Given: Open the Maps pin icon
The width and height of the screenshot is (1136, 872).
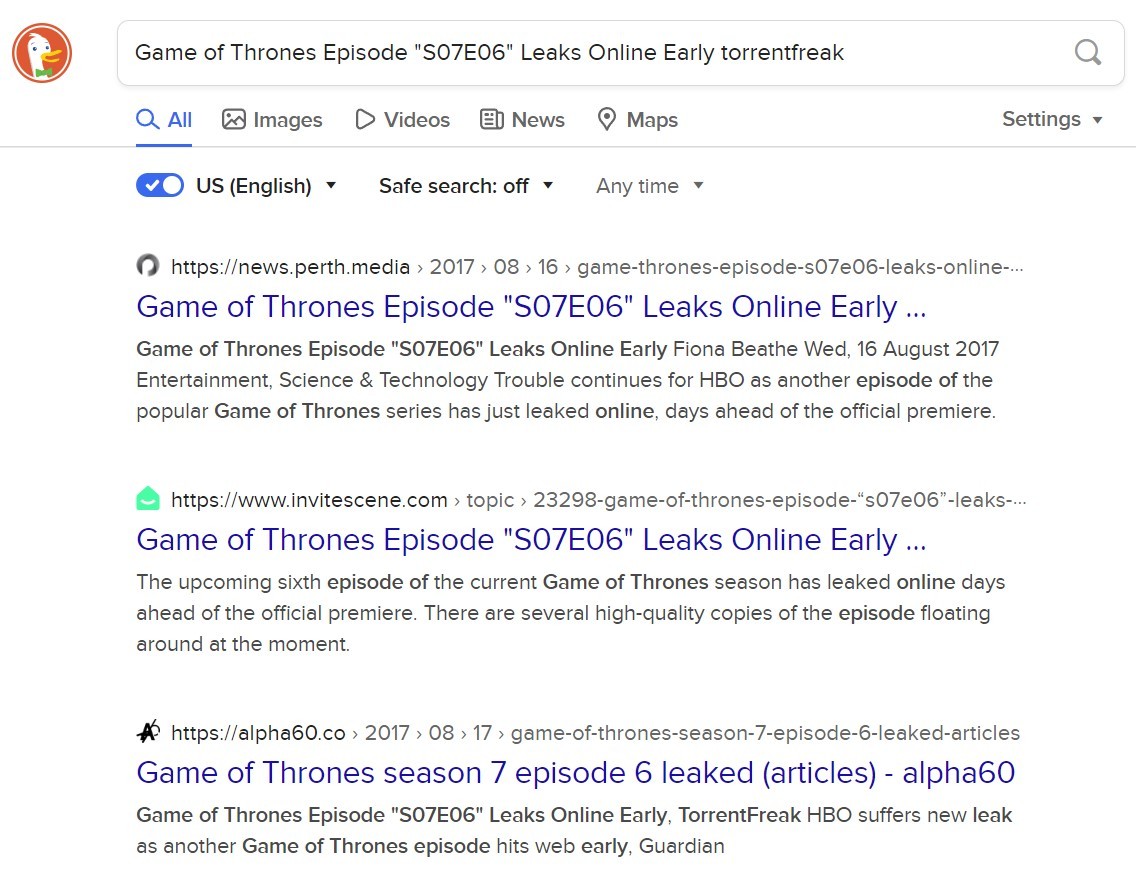Looking at the screenshot, I should pos(606,120).
